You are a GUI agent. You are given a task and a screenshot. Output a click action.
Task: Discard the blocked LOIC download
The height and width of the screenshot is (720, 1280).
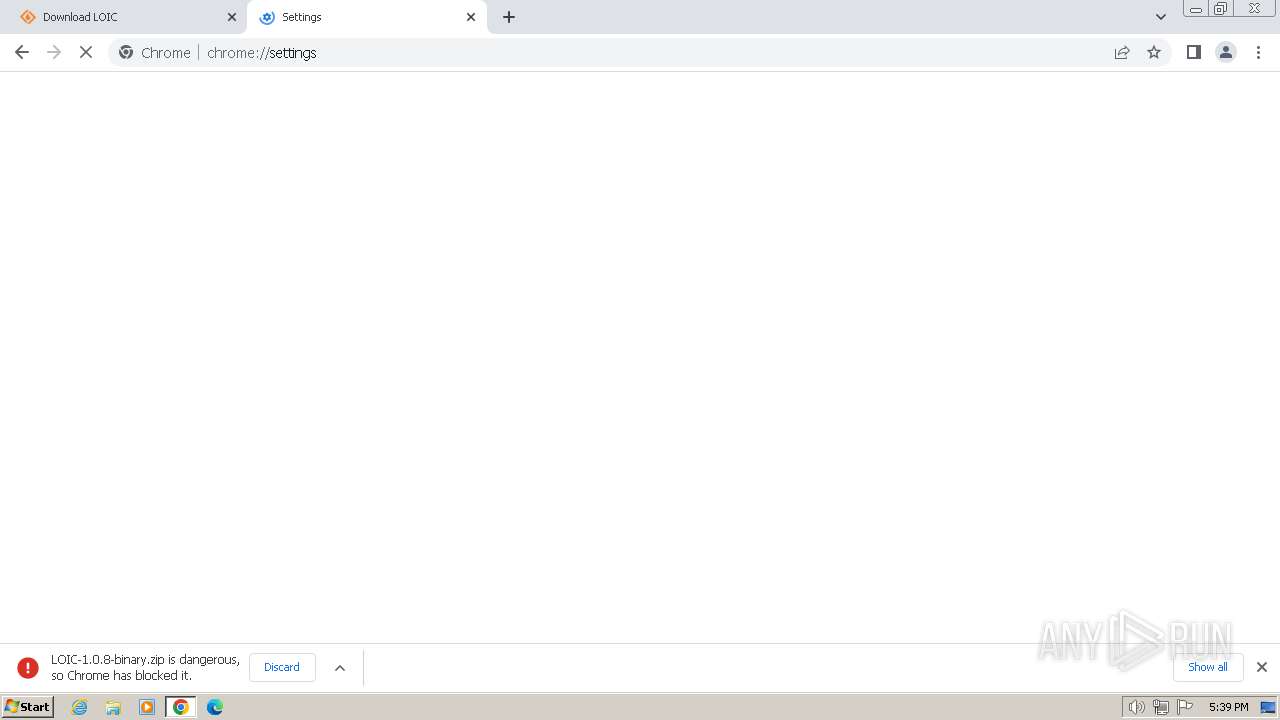pos(282,668)
